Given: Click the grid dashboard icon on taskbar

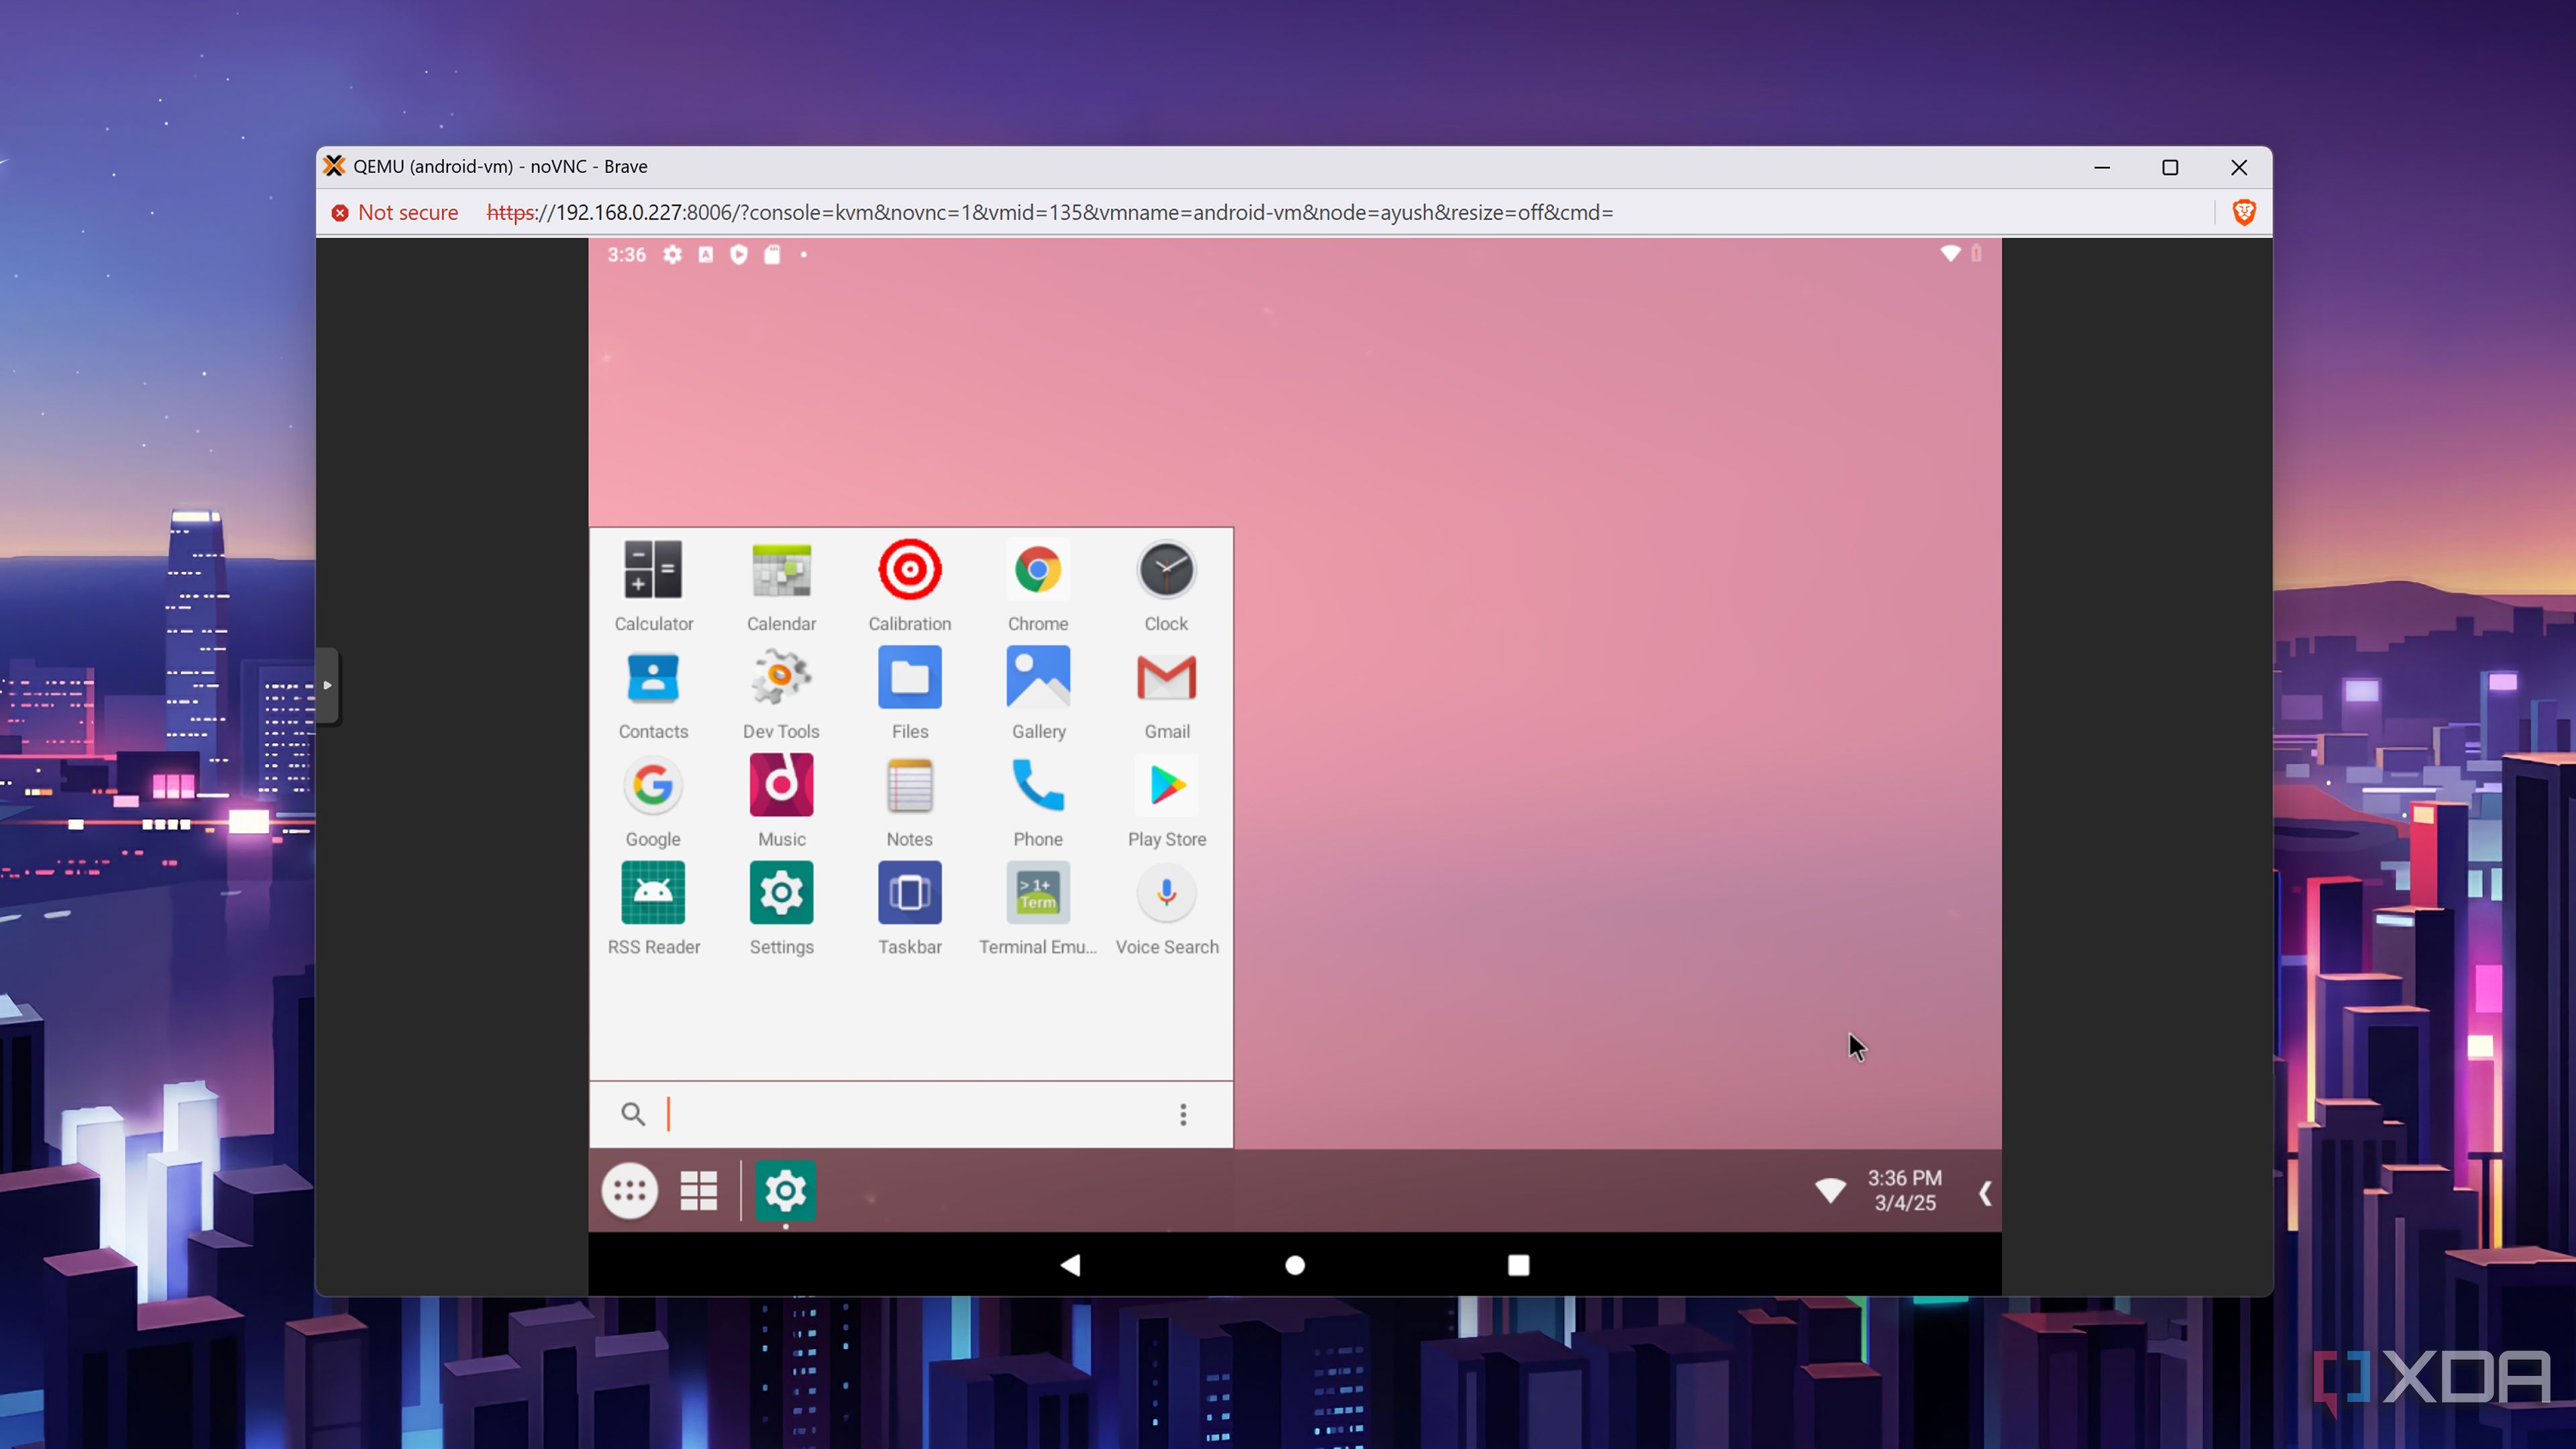Looking at the screenshot, I should tap(698, 1191).
